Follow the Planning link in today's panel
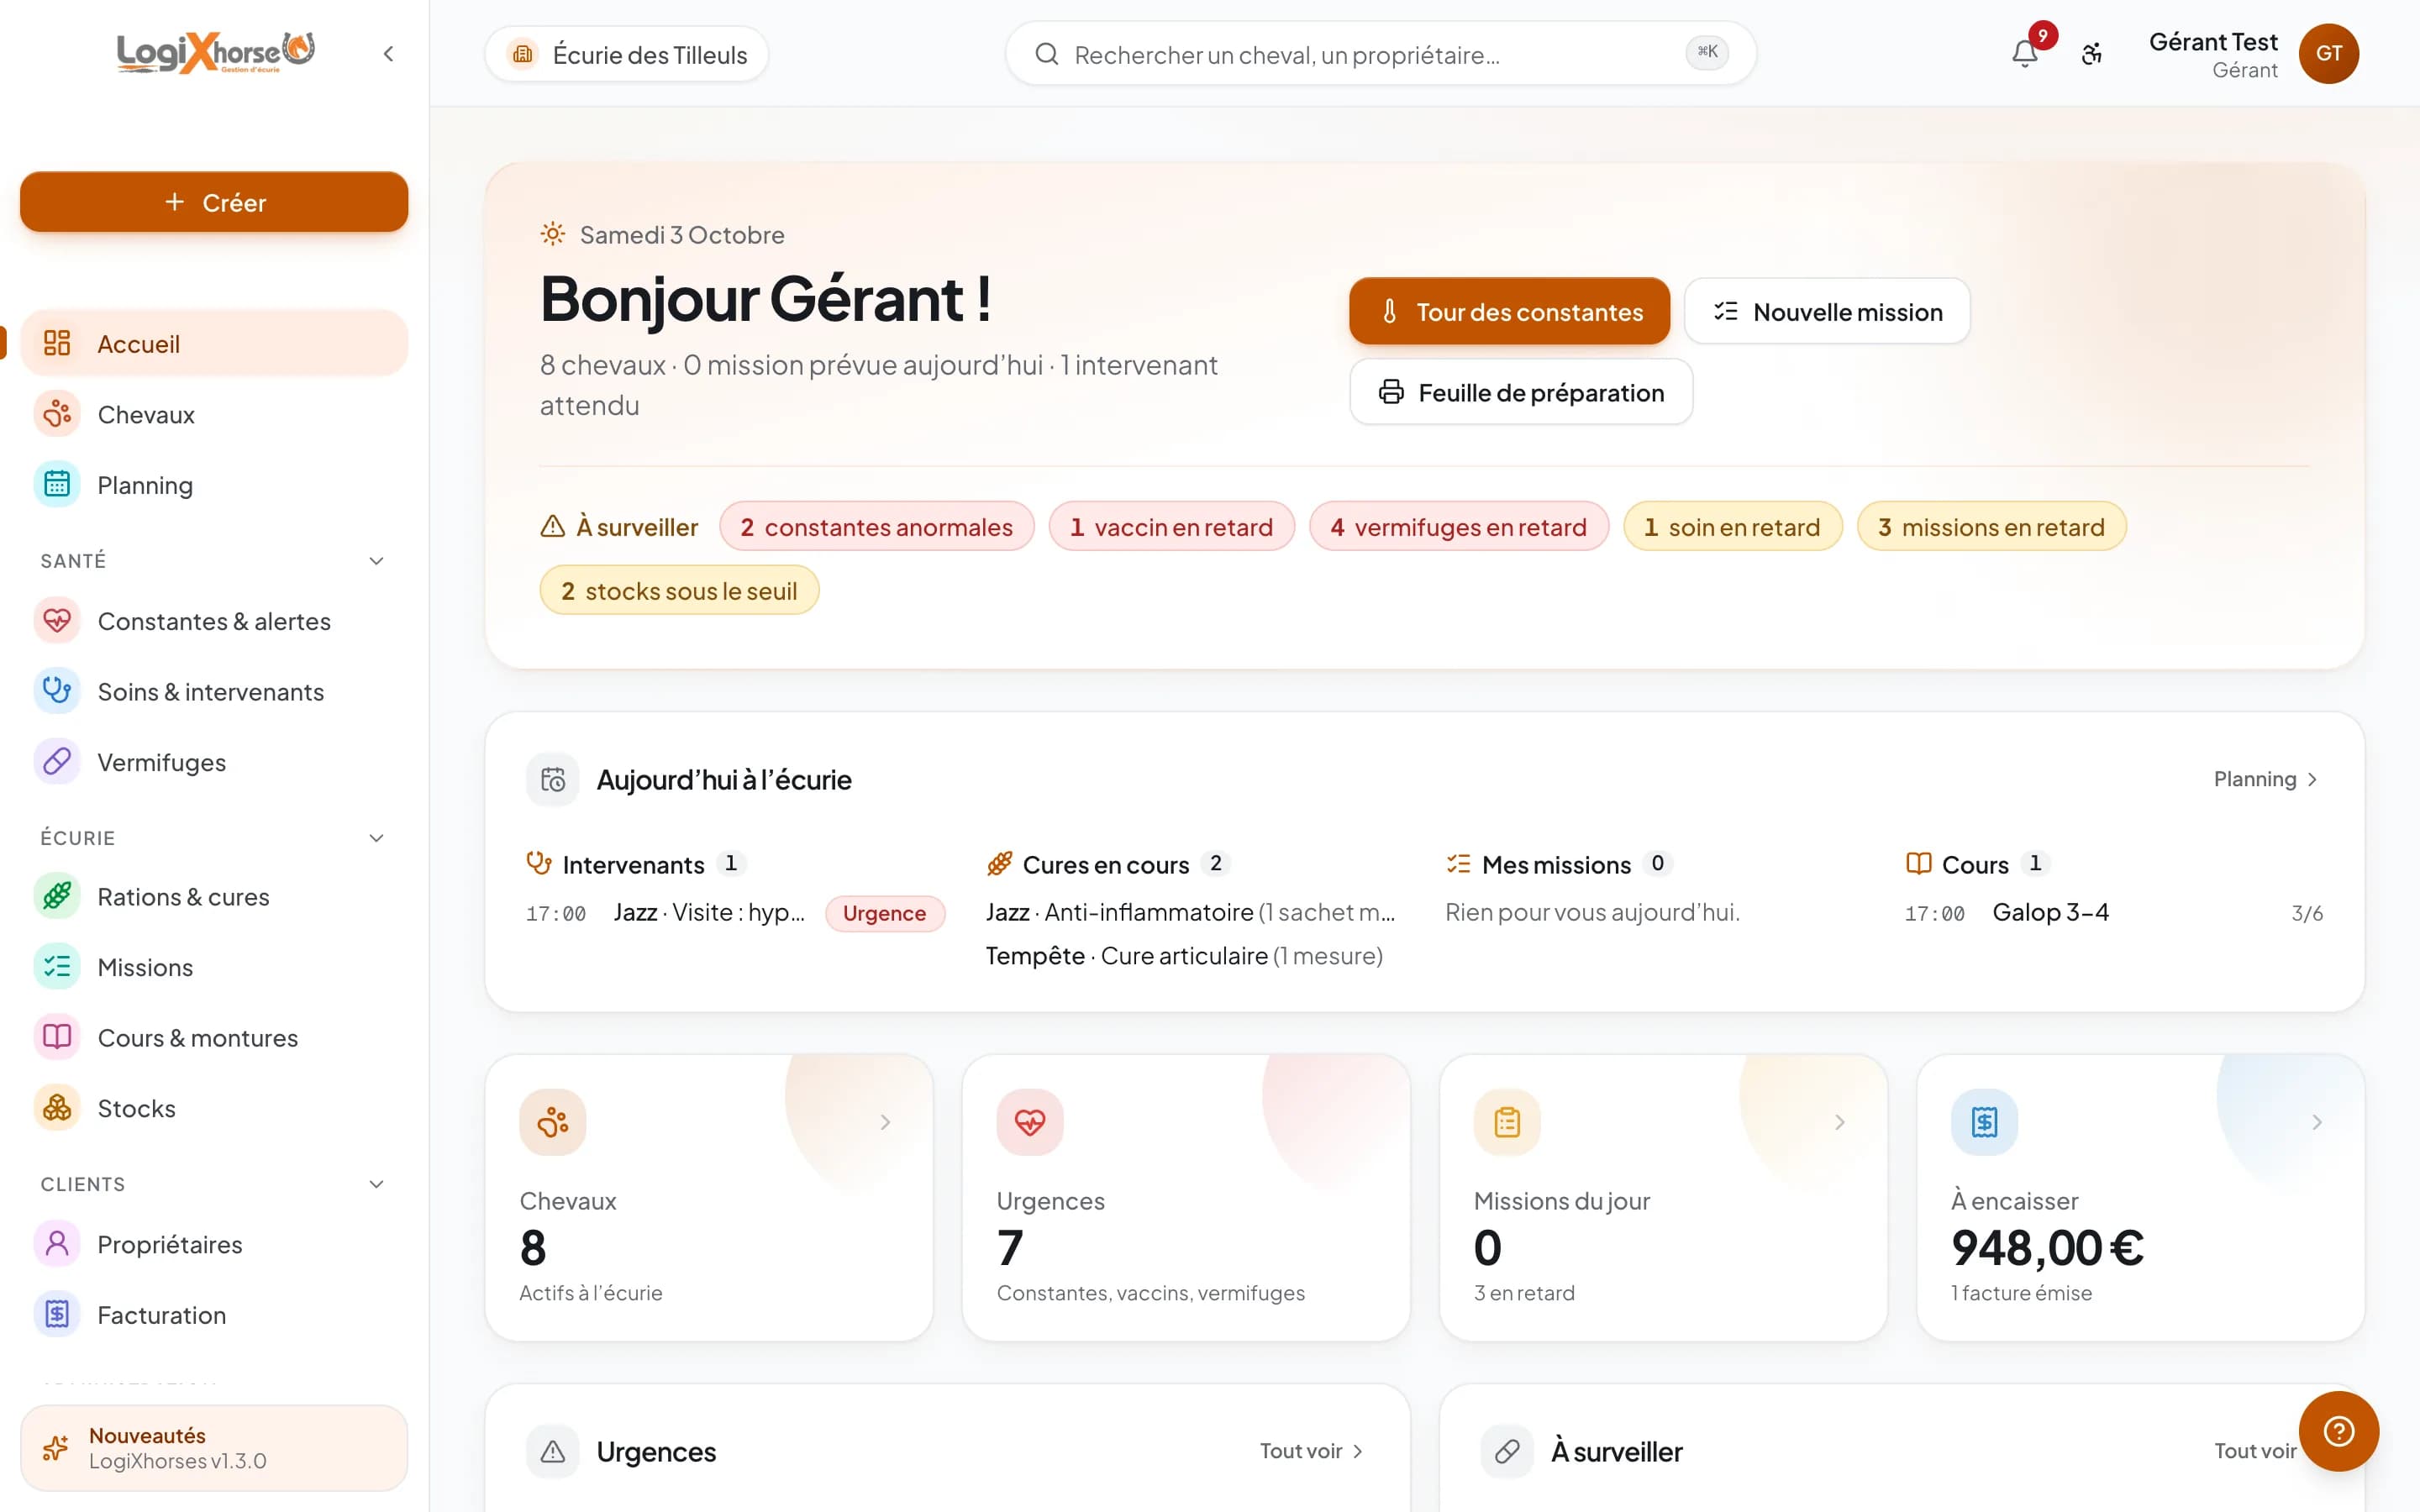2420x1512 pixels. [2265, 779]
